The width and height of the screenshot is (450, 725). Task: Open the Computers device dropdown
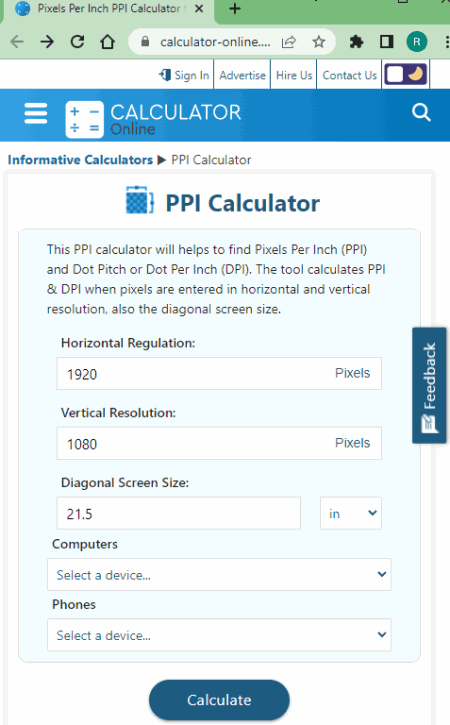219,574
